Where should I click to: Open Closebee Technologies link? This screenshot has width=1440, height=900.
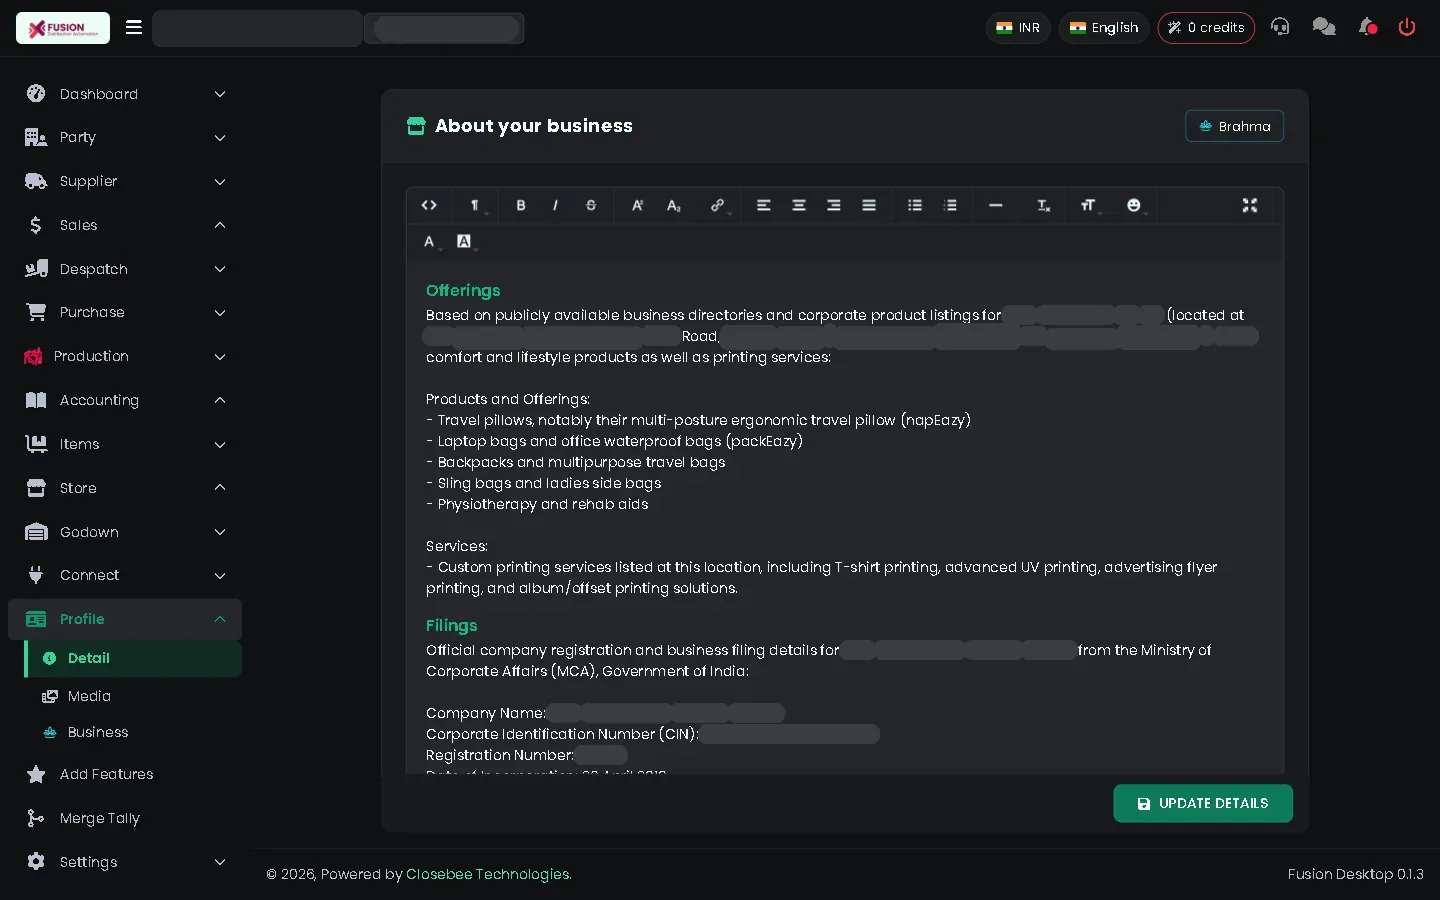point(489,874)
